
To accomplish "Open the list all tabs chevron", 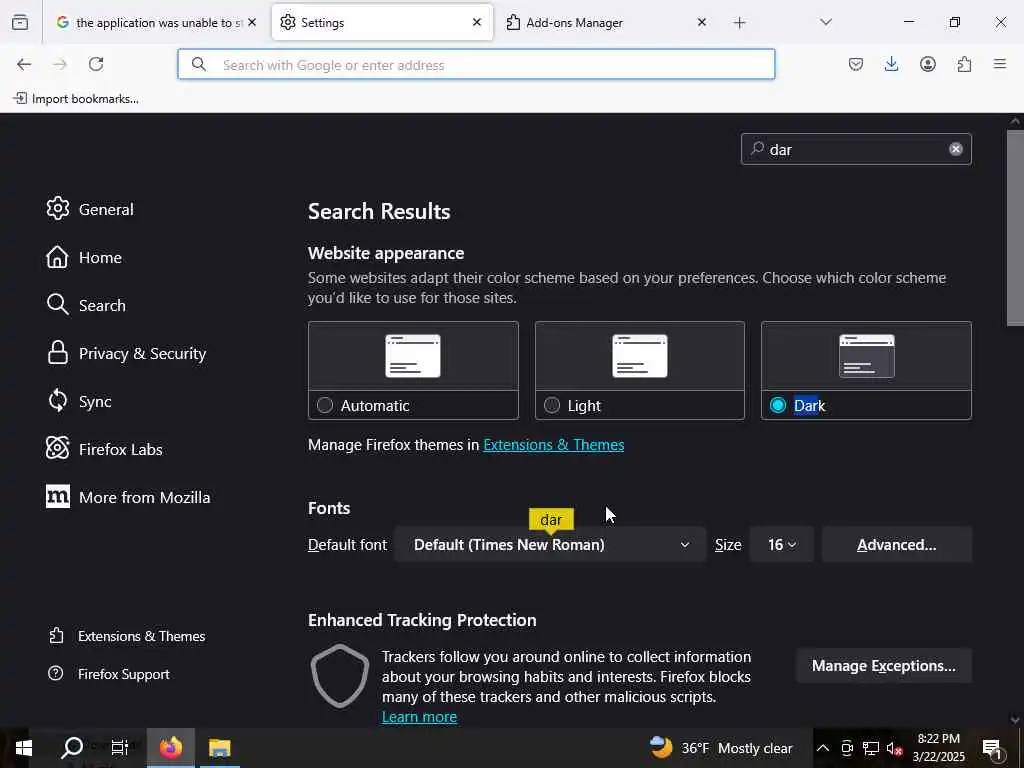I will 826,22.
